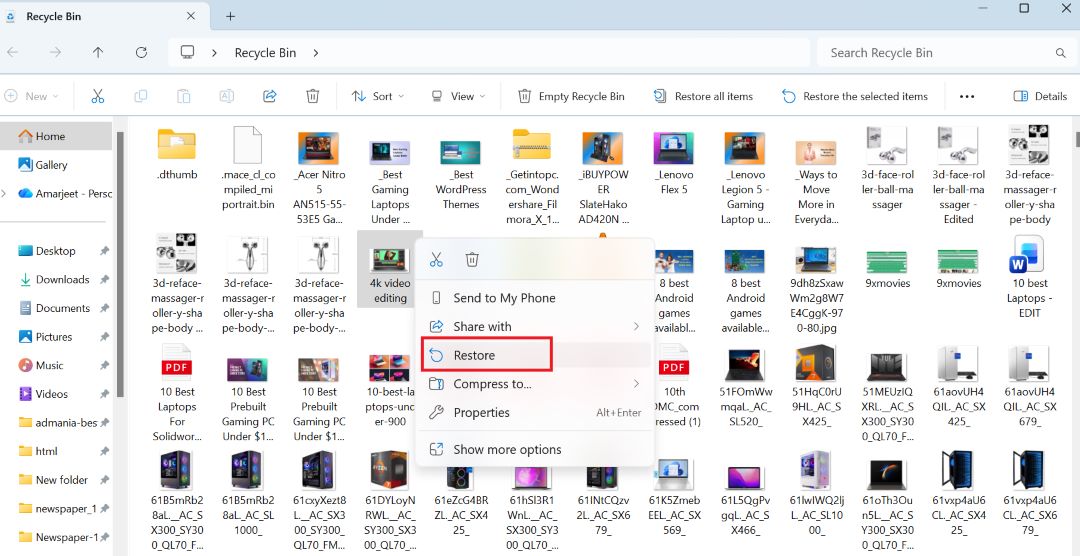The height and width of the screenshot is (556, 1080).
Task: Click Restore the selected items
Action: point(855,96)
